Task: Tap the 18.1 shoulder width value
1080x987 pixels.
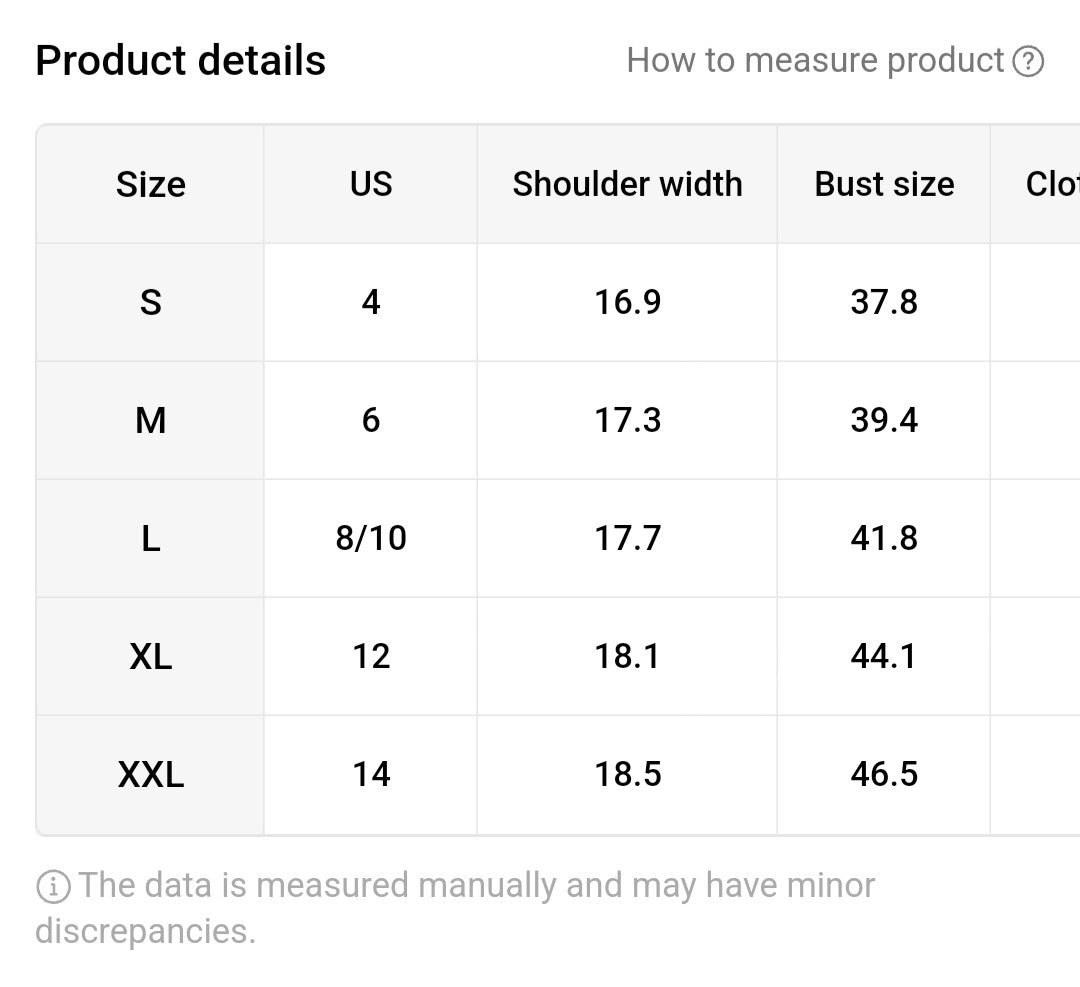Action: click(627, 656)
